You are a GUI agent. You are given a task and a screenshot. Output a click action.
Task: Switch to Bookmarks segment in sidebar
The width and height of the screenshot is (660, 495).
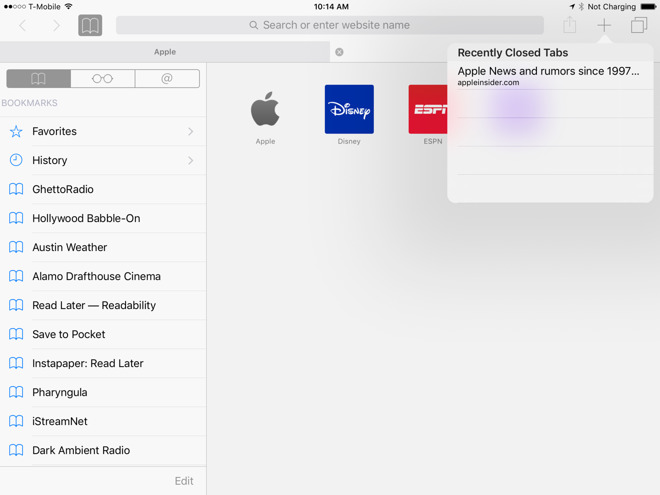[x=39, y=79]
